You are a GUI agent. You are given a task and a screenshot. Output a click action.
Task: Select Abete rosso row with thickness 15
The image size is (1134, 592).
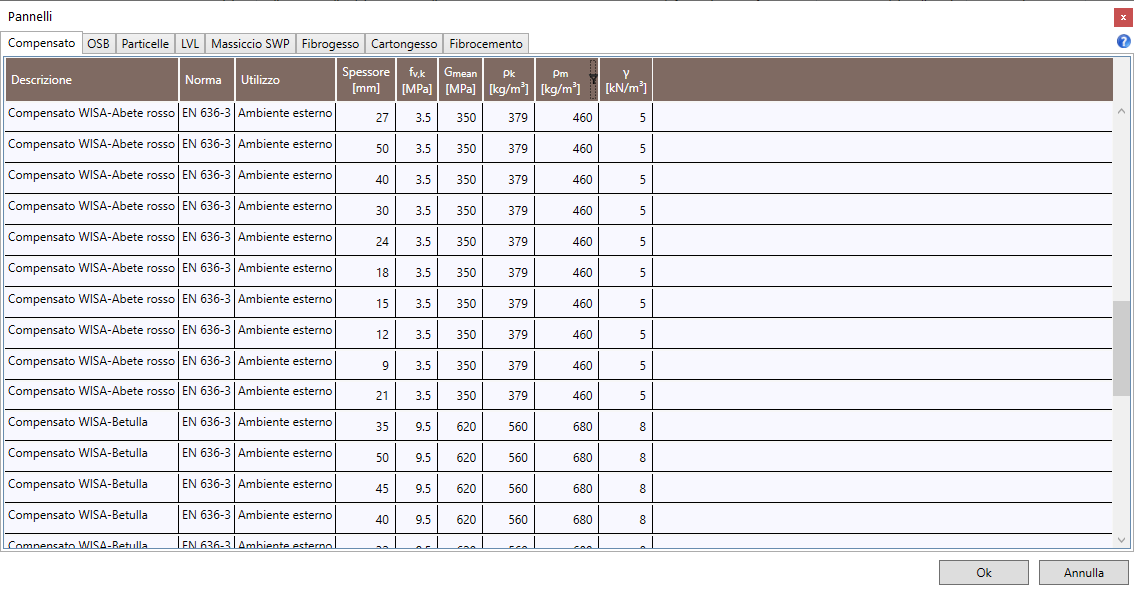(x=558, y=303)
